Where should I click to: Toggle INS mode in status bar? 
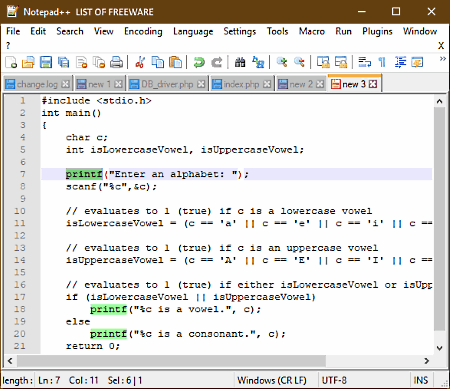[421, 380]
